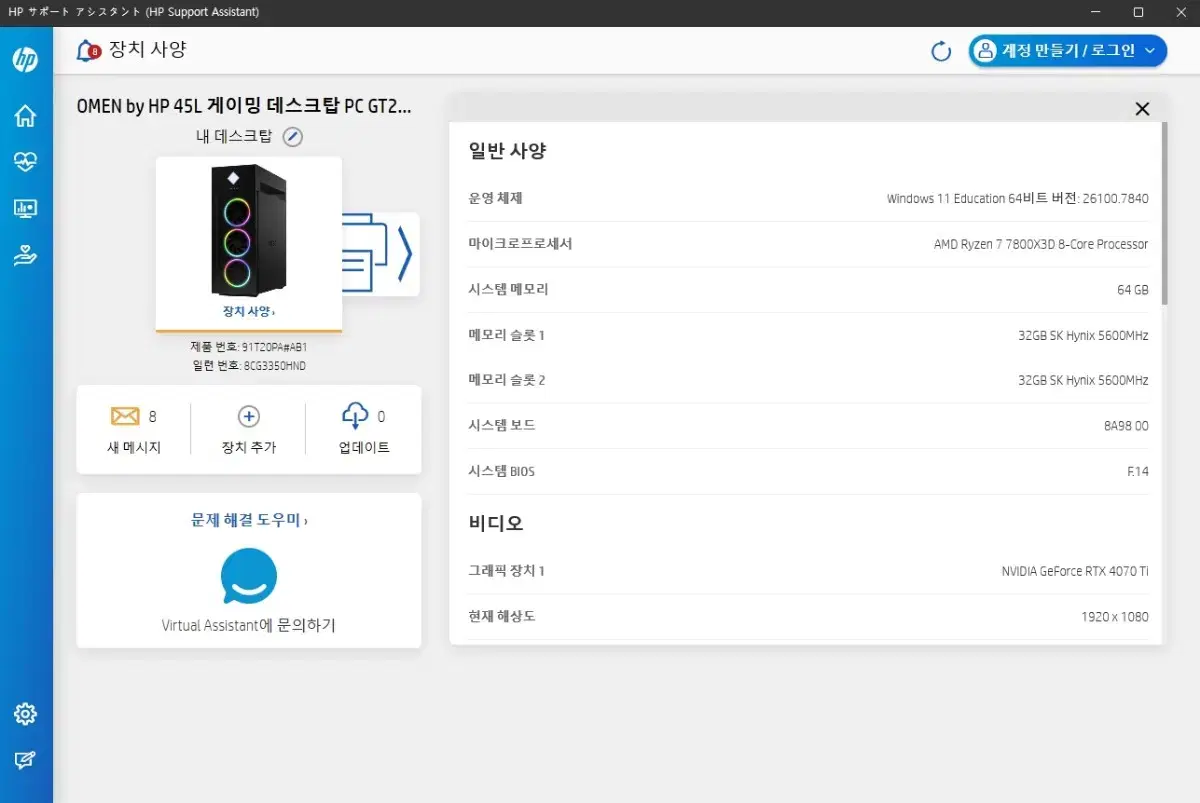Maximize the HP Support Assistant window
Viewport: 1200px width, 803px height.
(x=1138, y=12)
